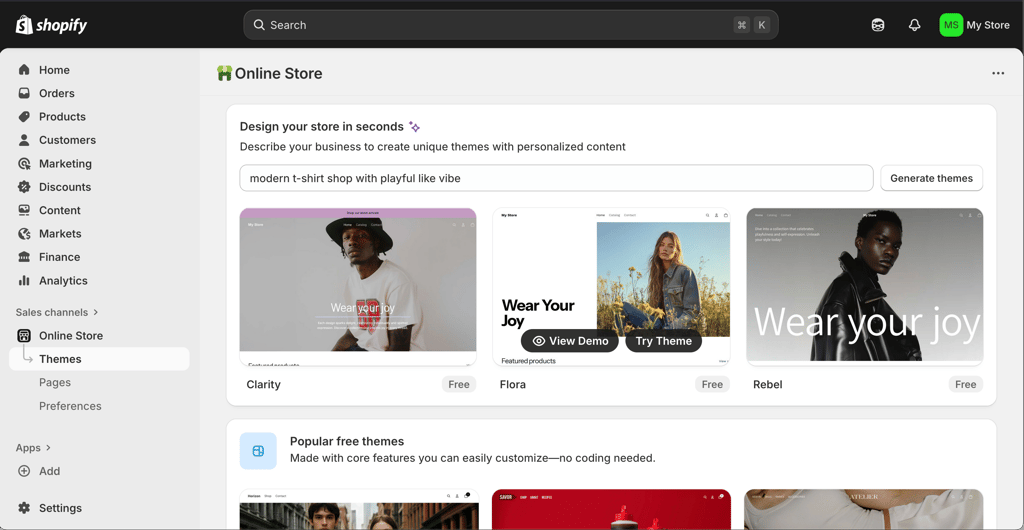
Task: Click the Popular free themes blue icon
Action: click(258, 451)
